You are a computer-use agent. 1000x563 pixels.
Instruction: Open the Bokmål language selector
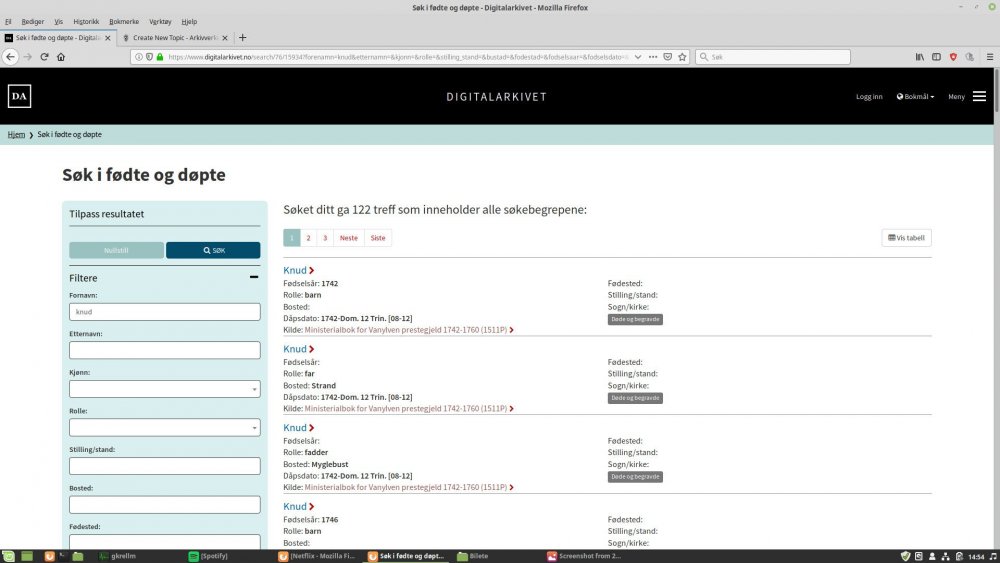pos(915,97)
